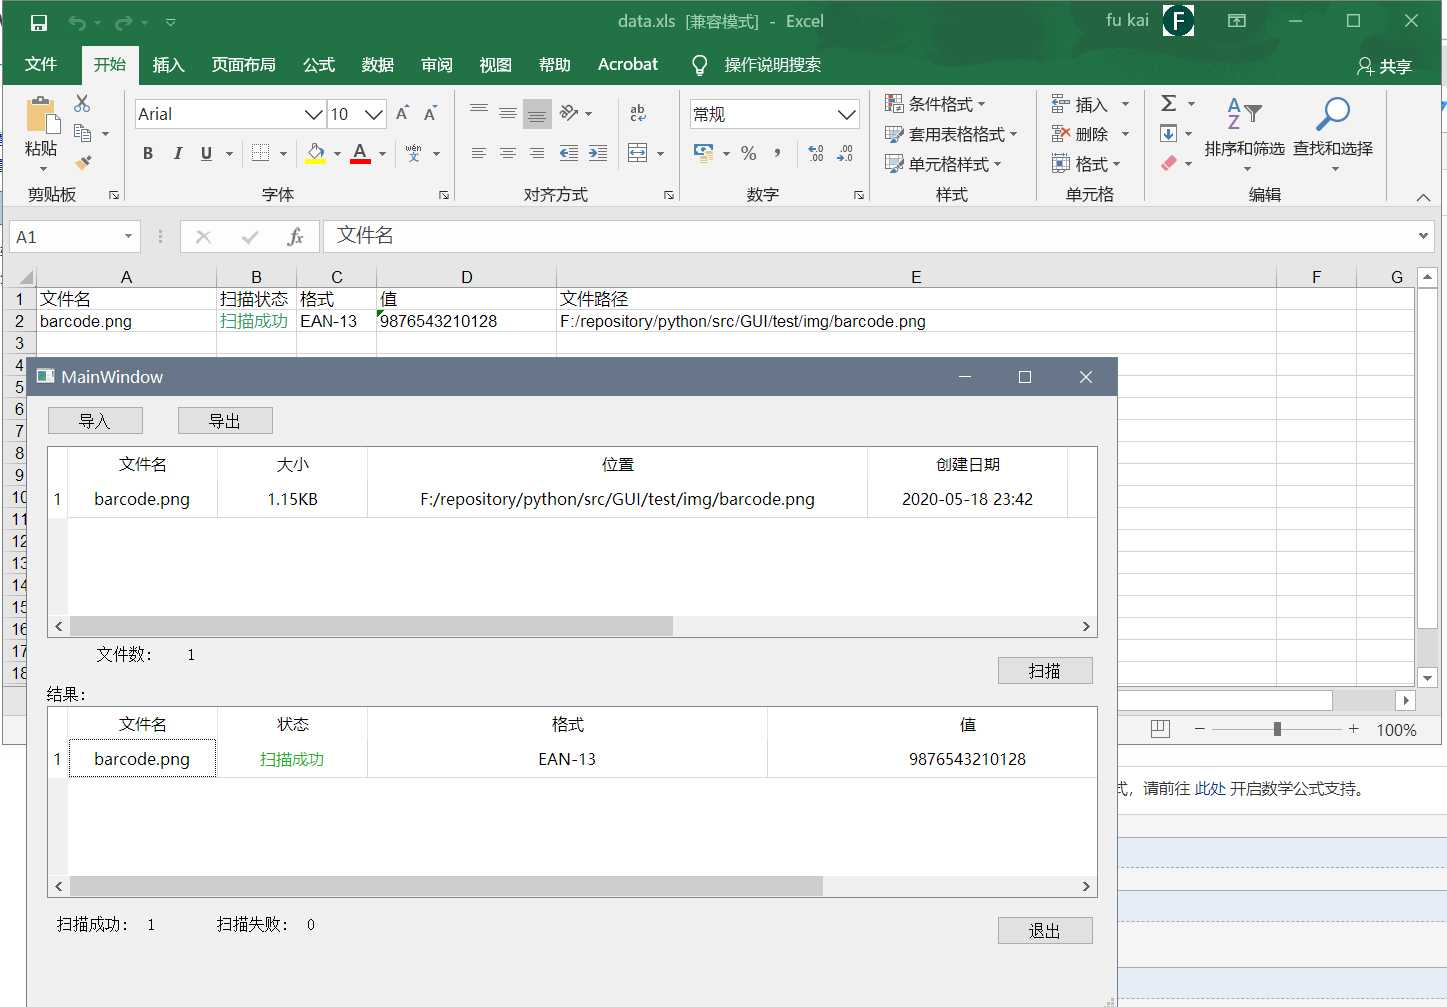Switch to the 数据 ribbon tab
1447x1007 pixels.
[378, 64]
